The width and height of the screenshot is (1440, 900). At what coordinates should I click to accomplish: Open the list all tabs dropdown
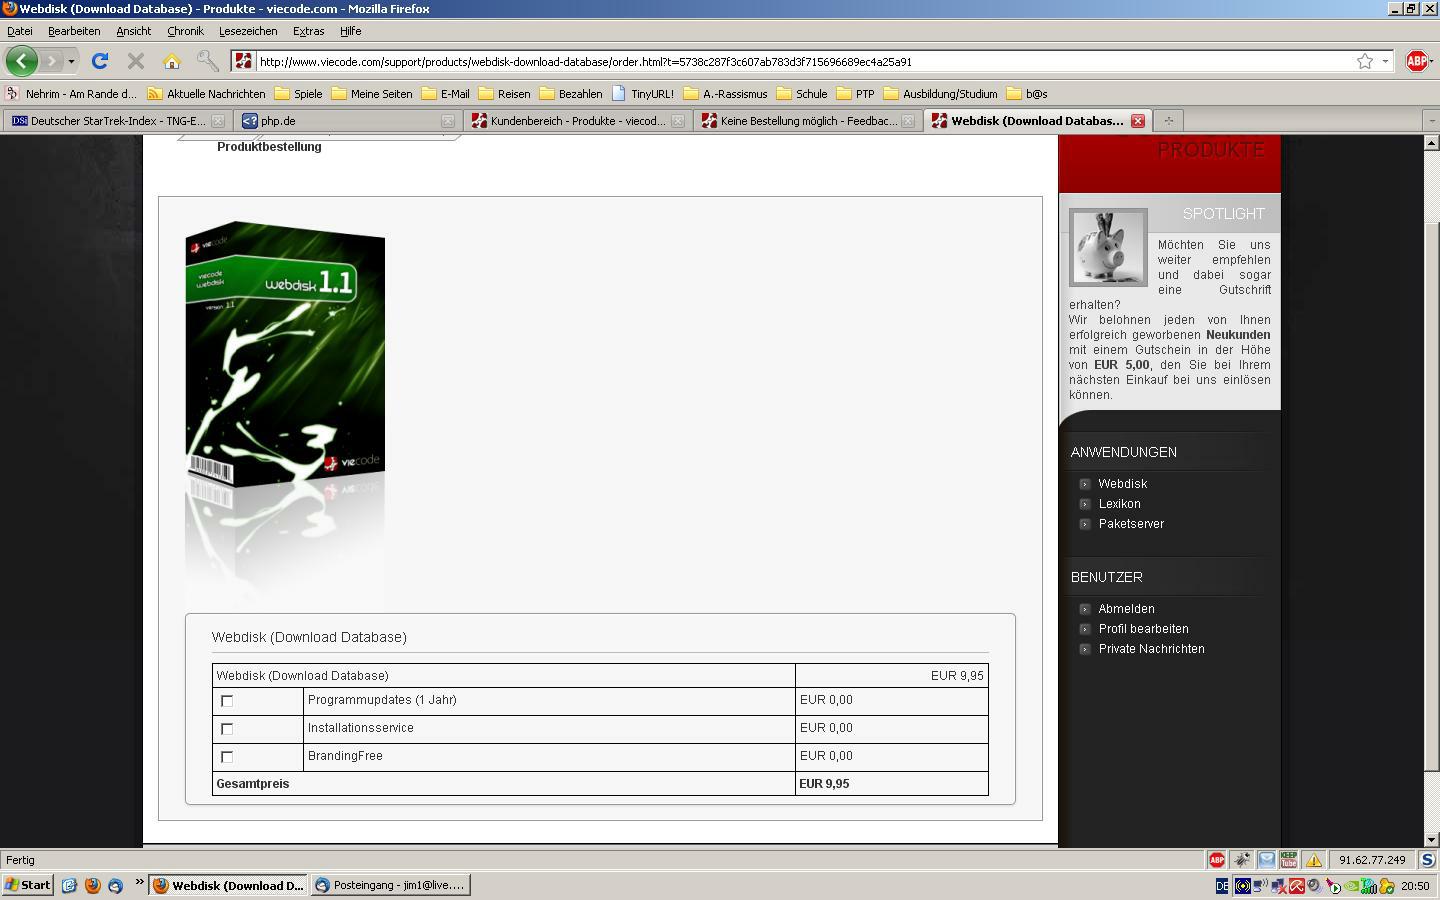click(1430, 121)
